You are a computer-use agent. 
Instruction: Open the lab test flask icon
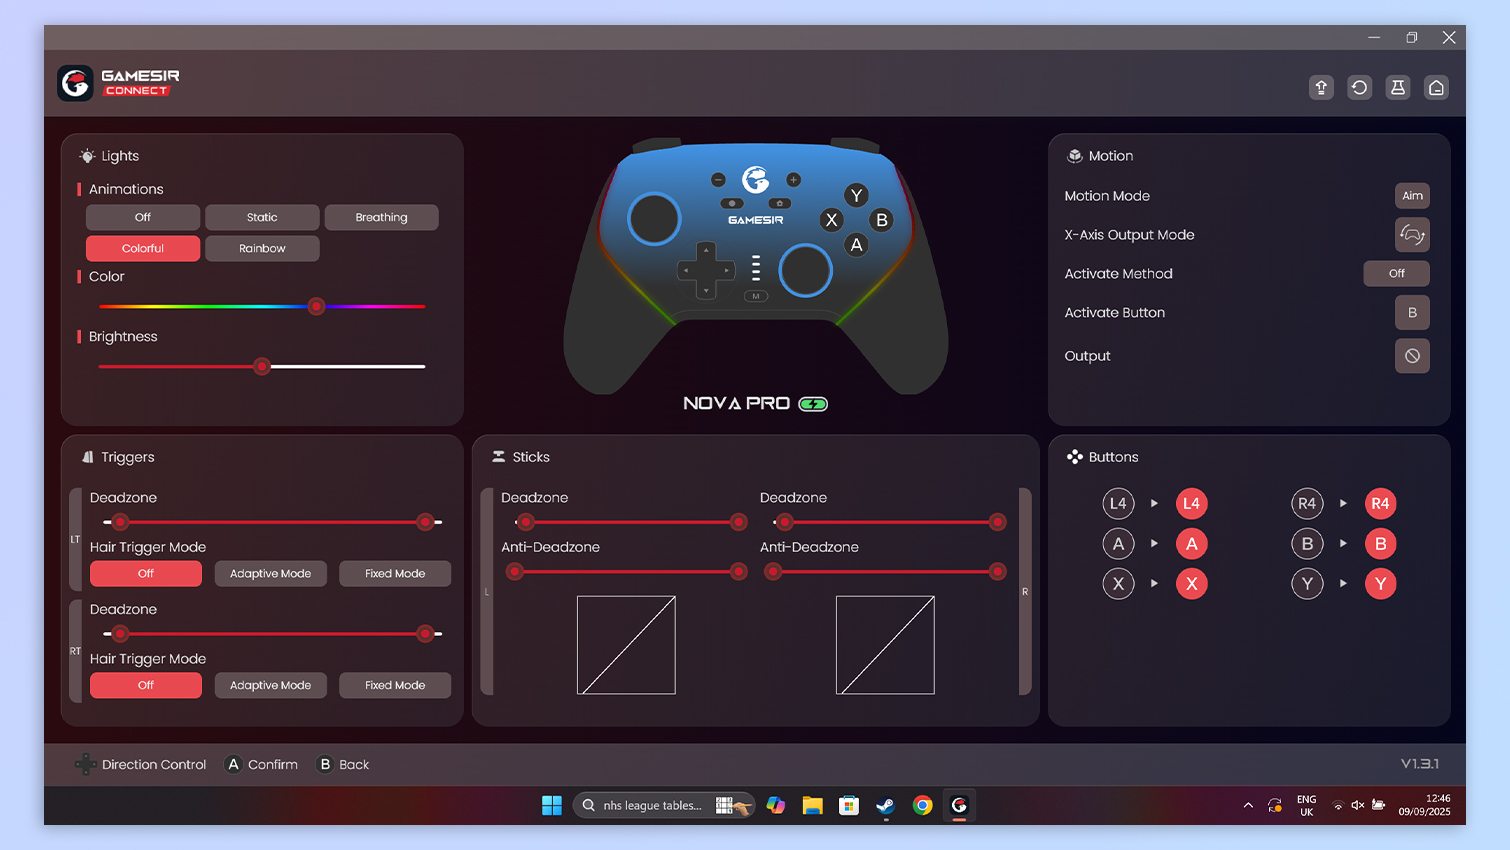pyautogui.click(x=1398, y=88)
